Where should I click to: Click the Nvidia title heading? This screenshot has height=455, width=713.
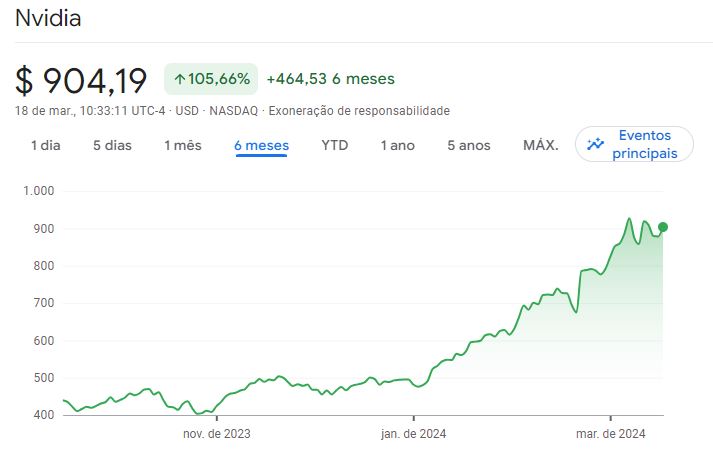click(48, 18)
